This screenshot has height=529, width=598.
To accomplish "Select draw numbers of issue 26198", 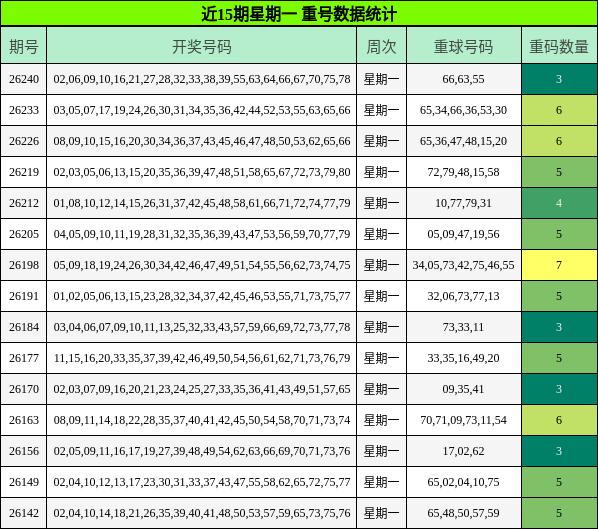I will tap(202, 265).
